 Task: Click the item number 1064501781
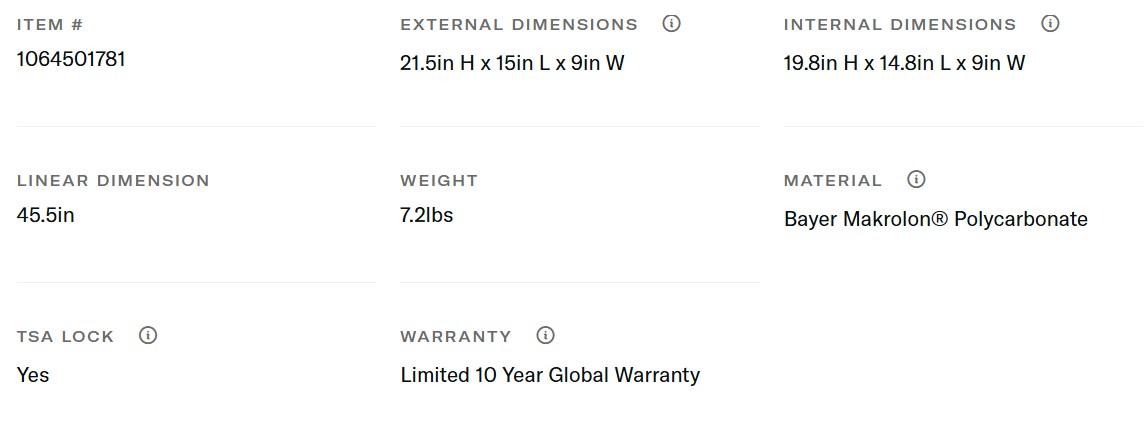point(71,60)
